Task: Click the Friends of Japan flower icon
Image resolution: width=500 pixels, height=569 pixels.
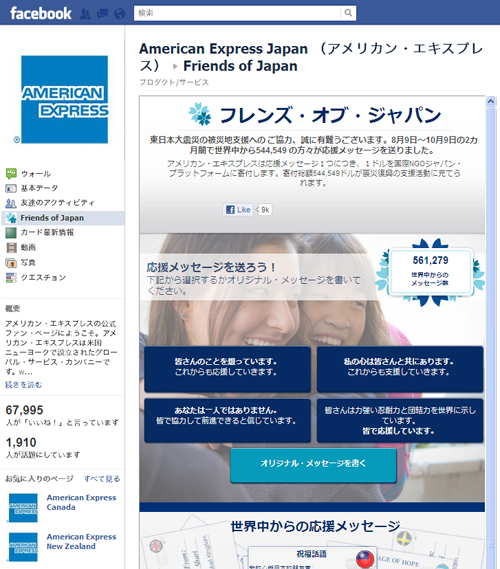Action: coord(11,218)
